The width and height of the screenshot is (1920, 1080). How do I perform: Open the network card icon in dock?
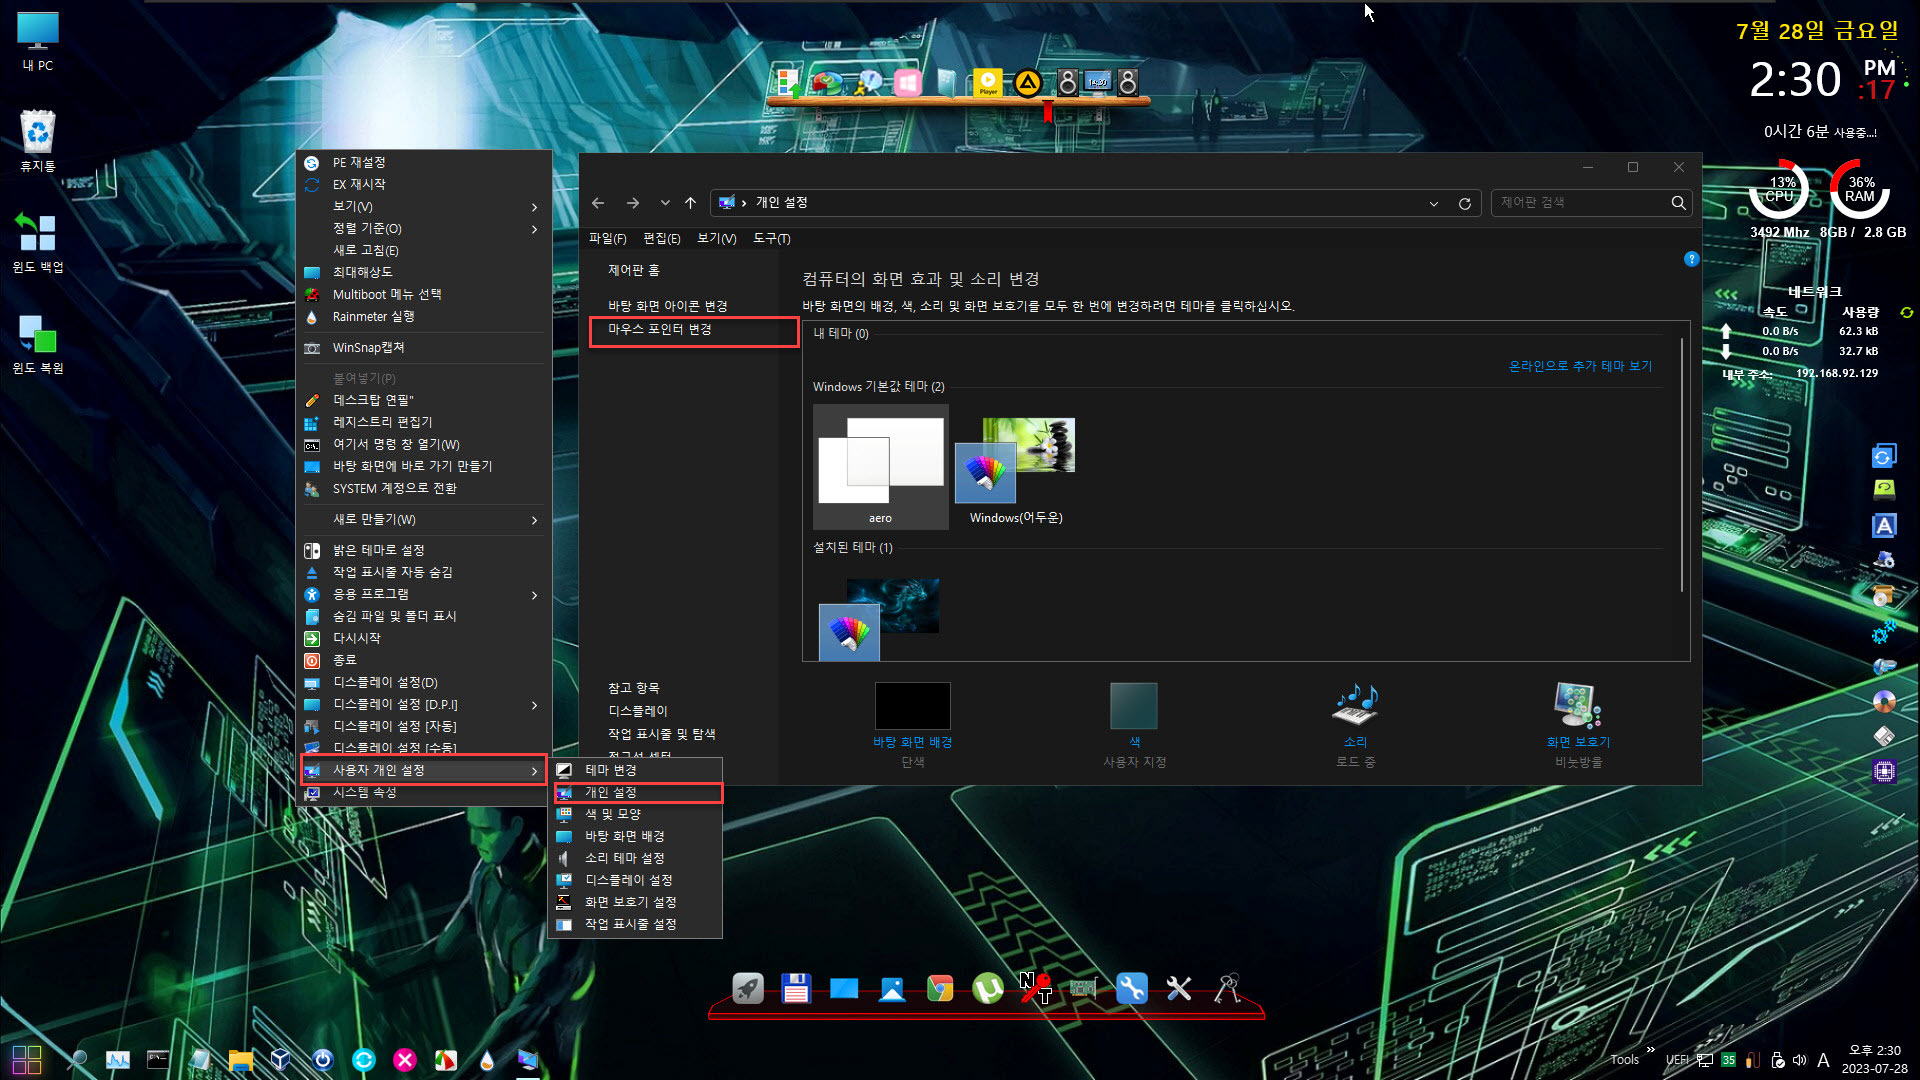[x=1084, y=988]
